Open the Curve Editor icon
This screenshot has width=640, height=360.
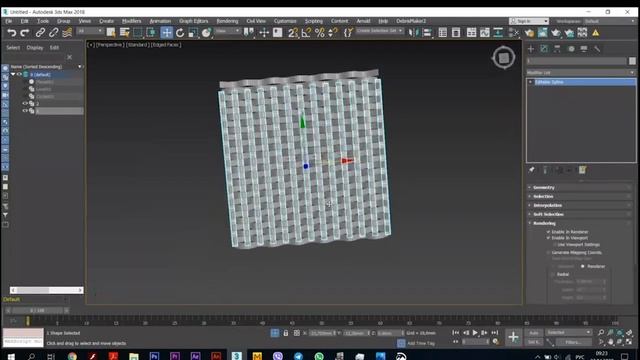click(484, 33)
